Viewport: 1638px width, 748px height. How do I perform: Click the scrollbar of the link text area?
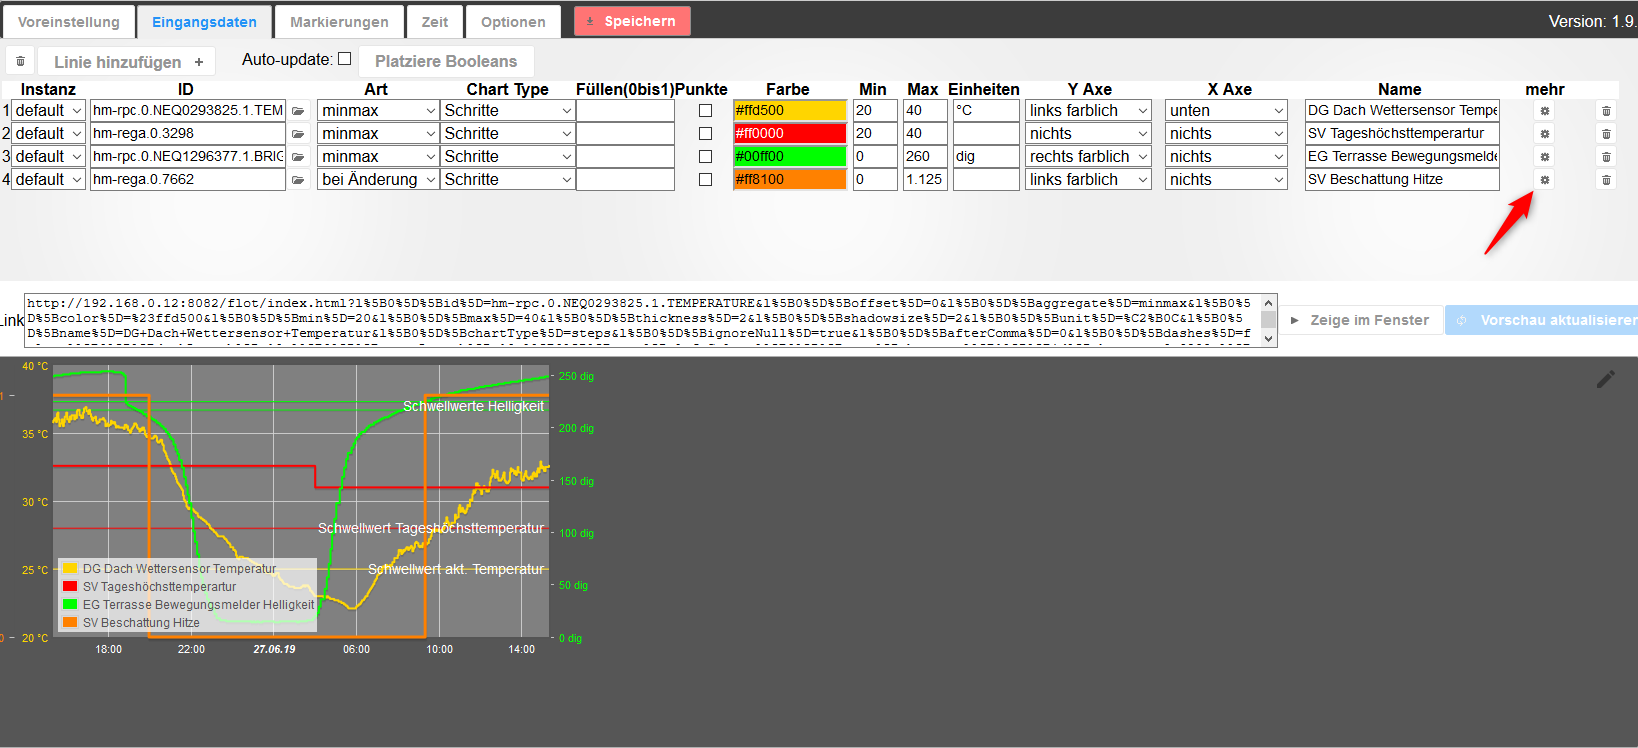[x=1269, y=320]
